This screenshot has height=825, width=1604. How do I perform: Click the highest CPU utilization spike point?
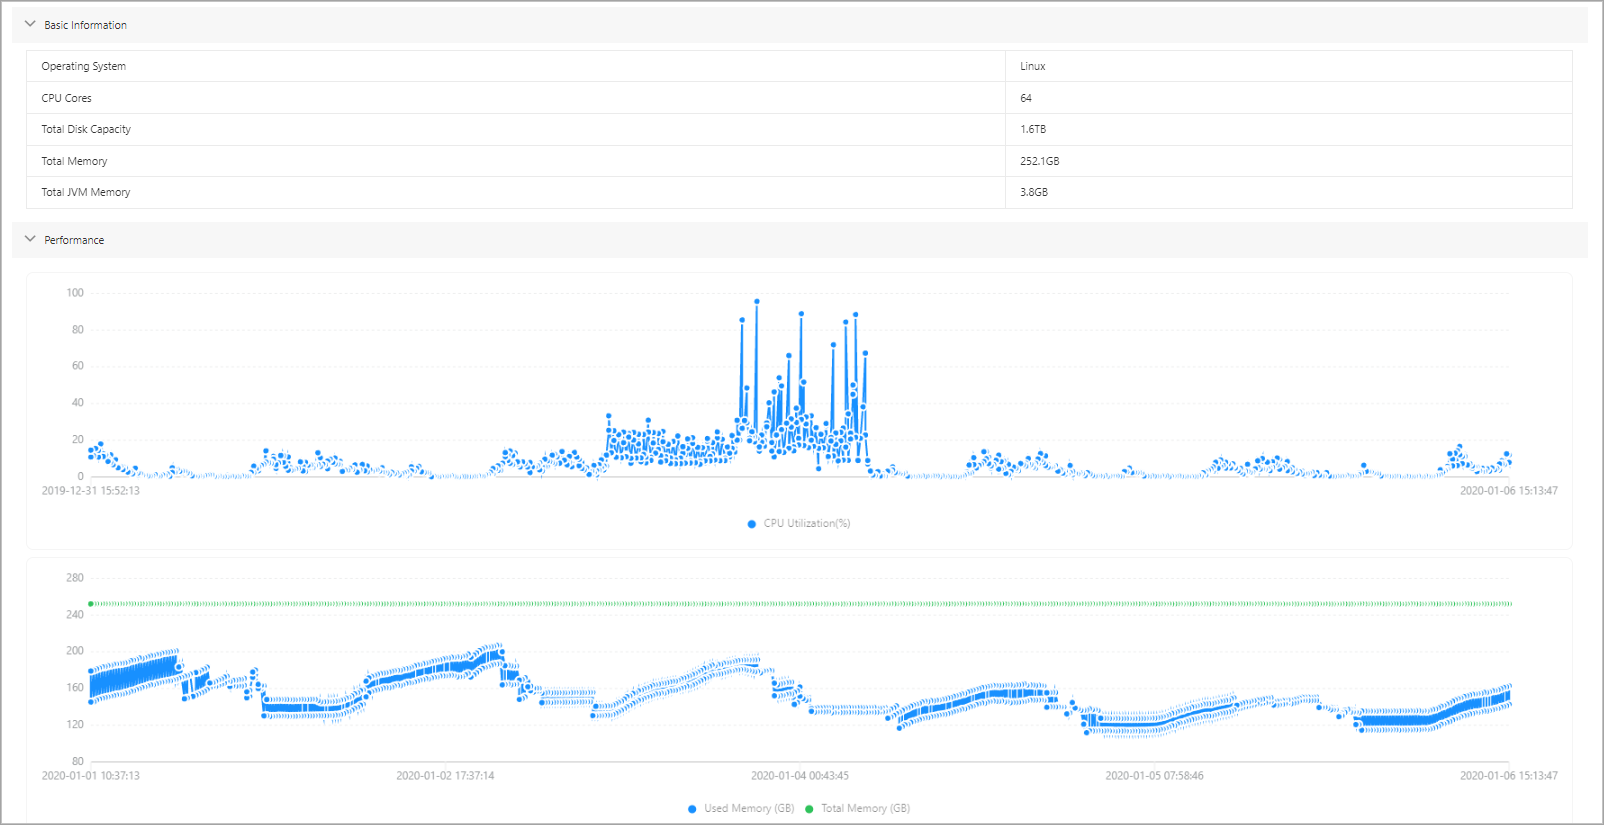tap(757, 301)
